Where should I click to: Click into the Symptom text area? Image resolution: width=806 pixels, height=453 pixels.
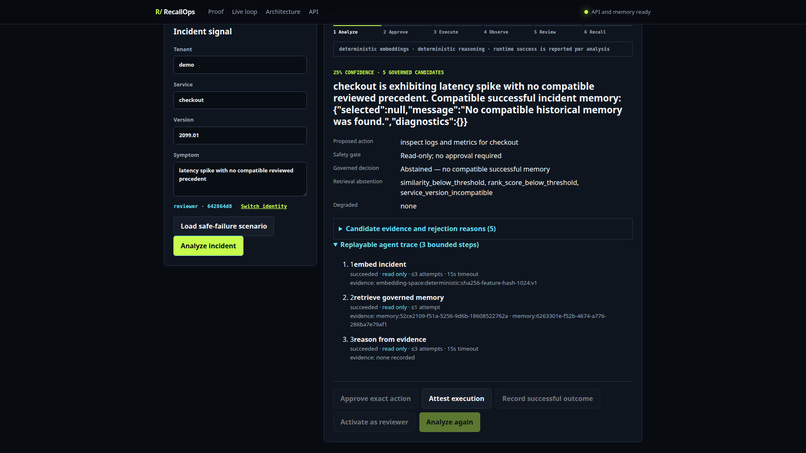pos(240,179)
